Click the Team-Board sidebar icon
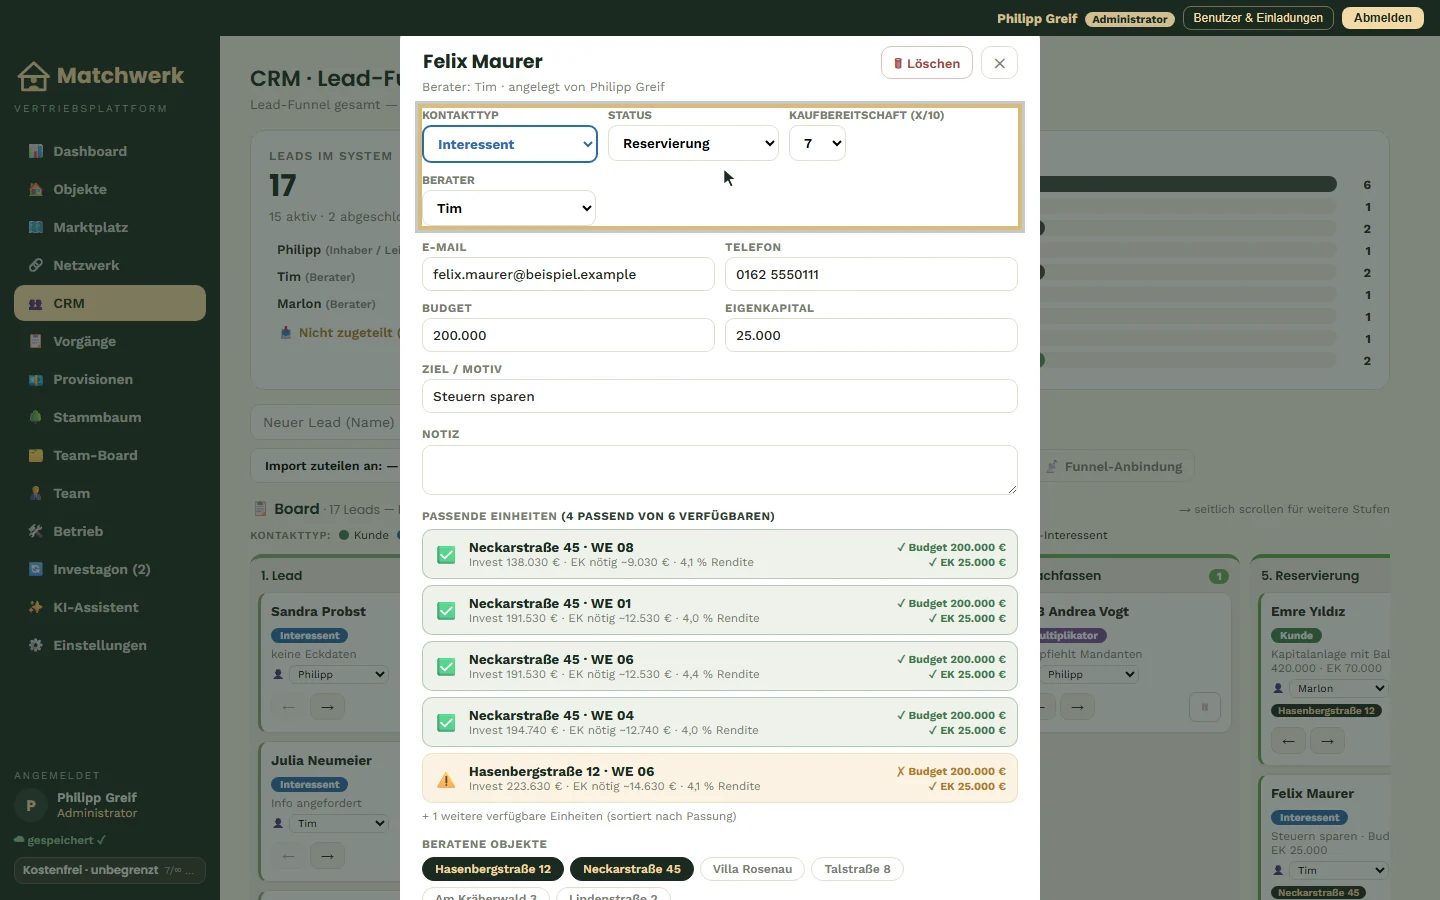The height and width of the screenshot is (900, 1440). [36, 455]
